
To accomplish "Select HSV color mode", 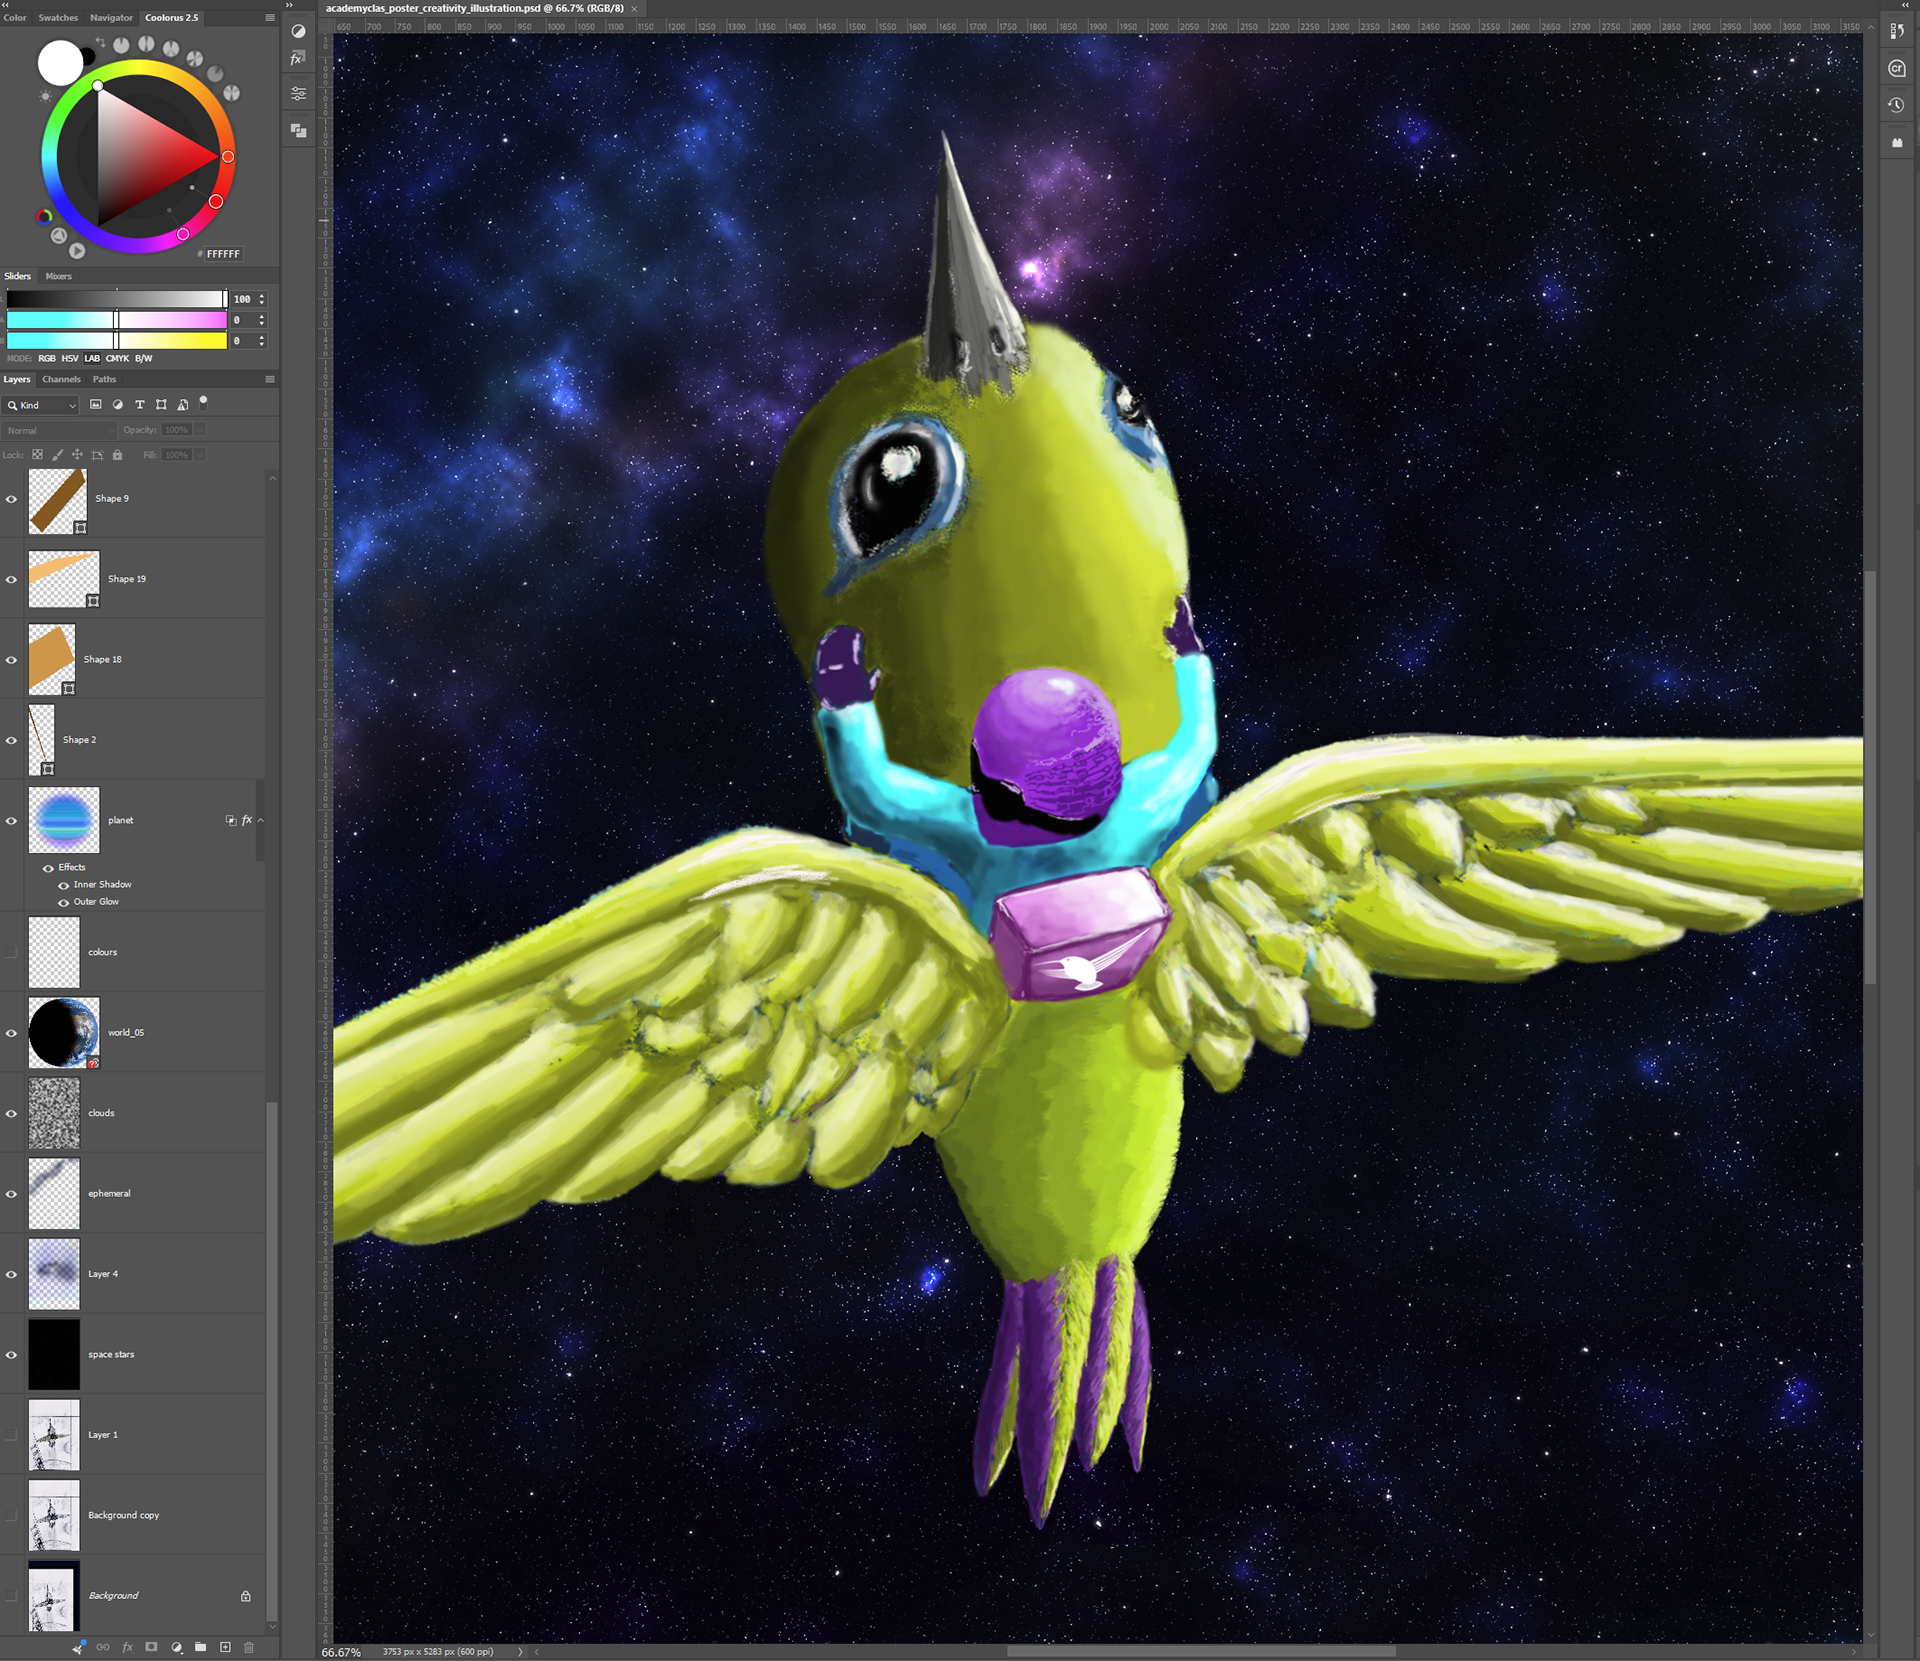I will (x=70, y=358).
